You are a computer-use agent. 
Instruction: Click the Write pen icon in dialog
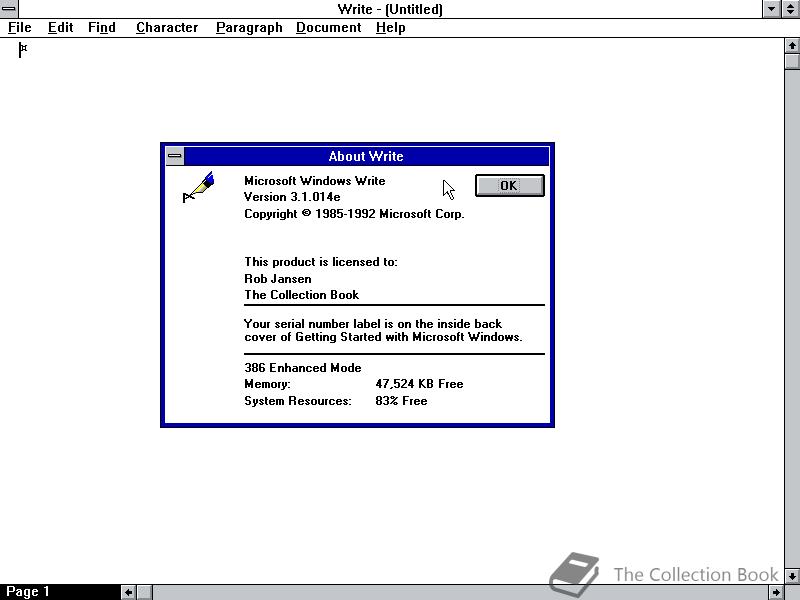pos(198,187)
